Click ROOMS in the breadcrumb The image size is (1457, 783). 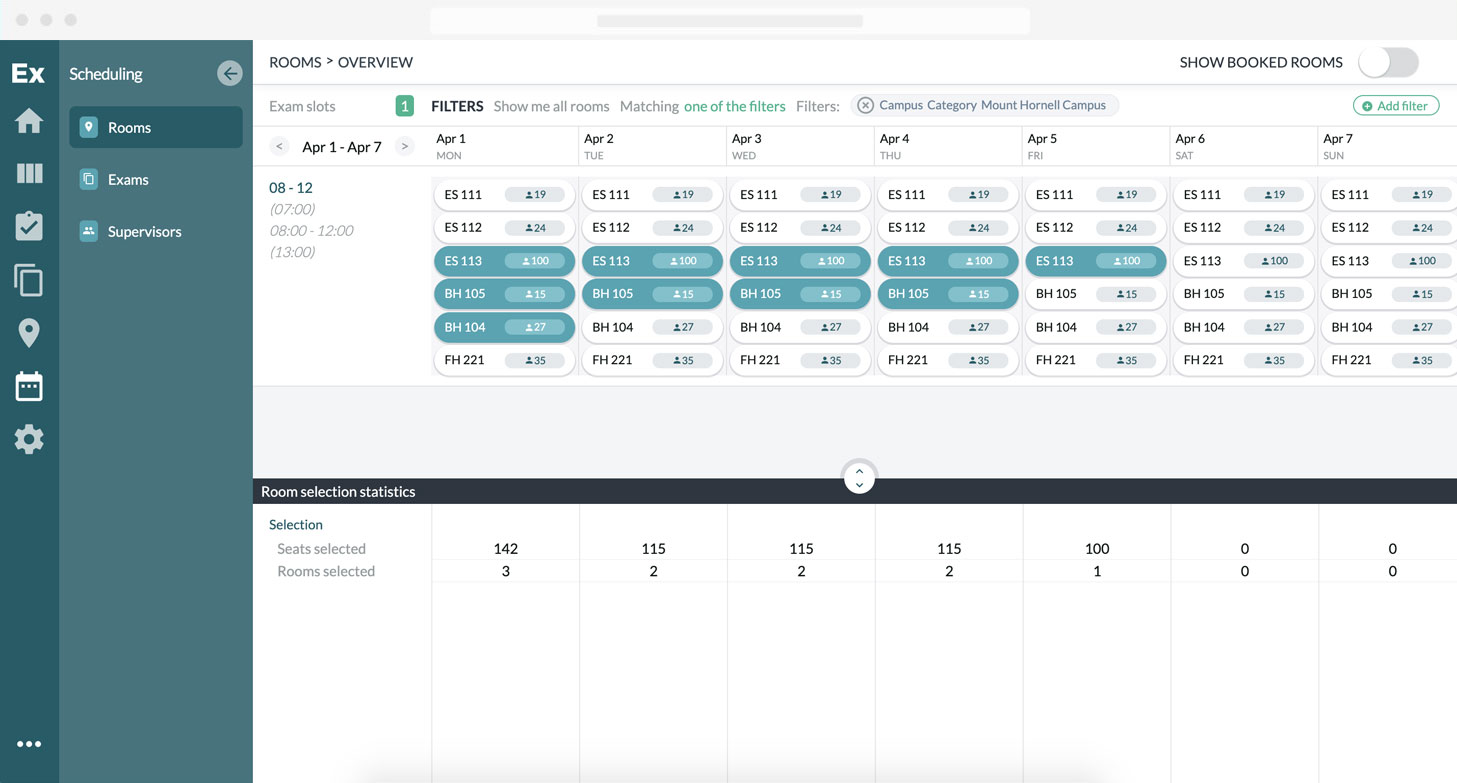pos(295,62)
